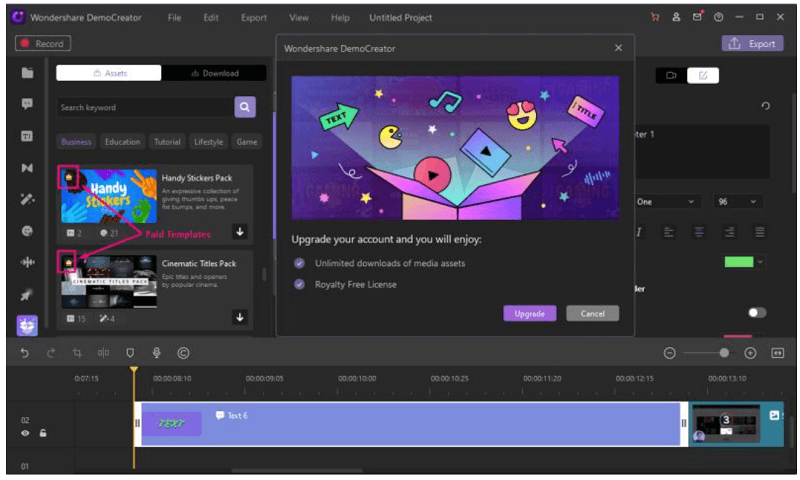Open the Cinematic Titles Pack thumbnail
Viewport: 800px width, 480px height.
109,282
